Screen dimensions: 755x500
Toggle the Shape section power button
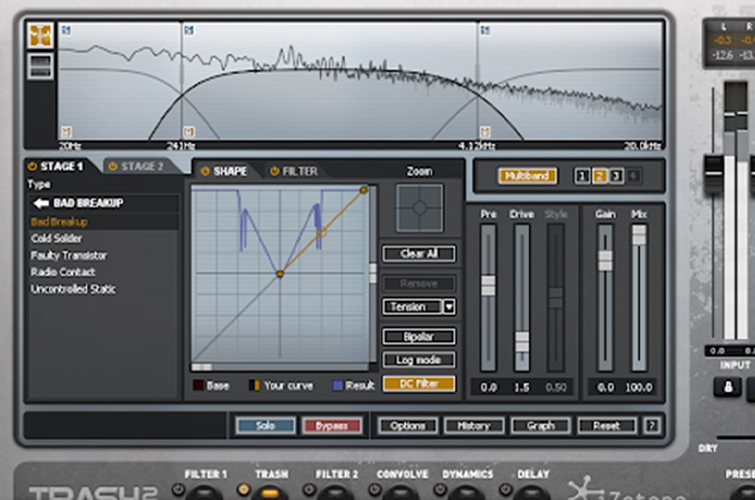click(x=205, y=171)
